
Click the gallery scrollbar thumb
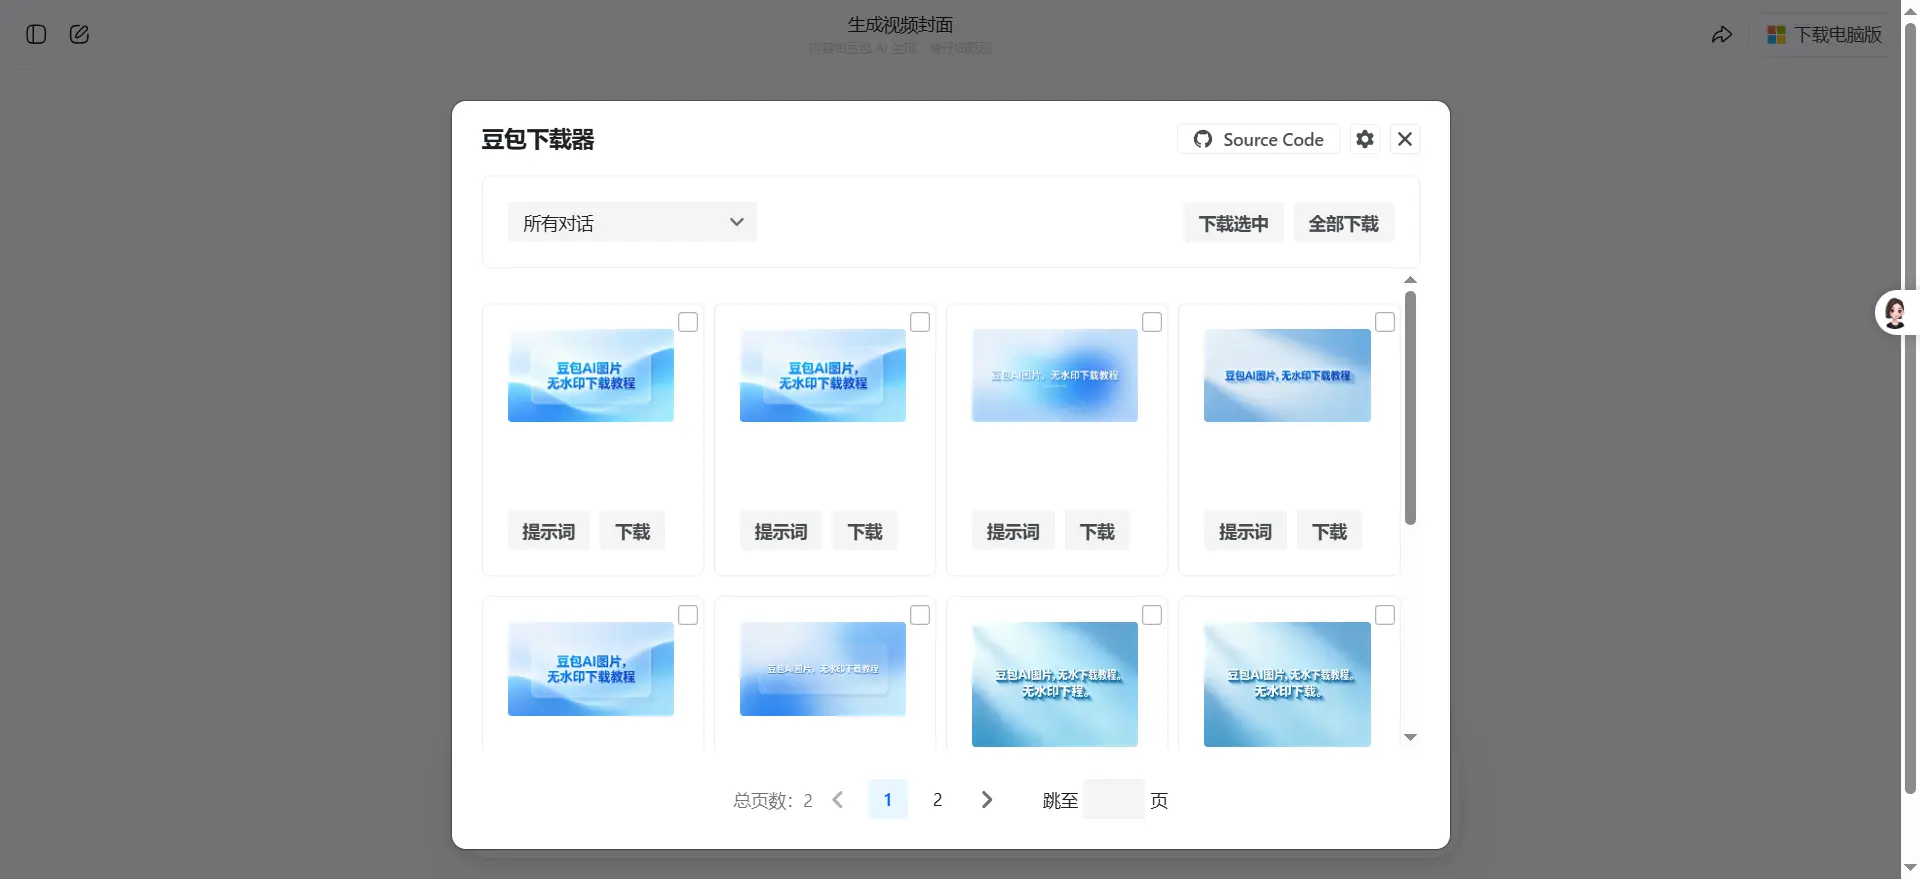point(1410,408)
